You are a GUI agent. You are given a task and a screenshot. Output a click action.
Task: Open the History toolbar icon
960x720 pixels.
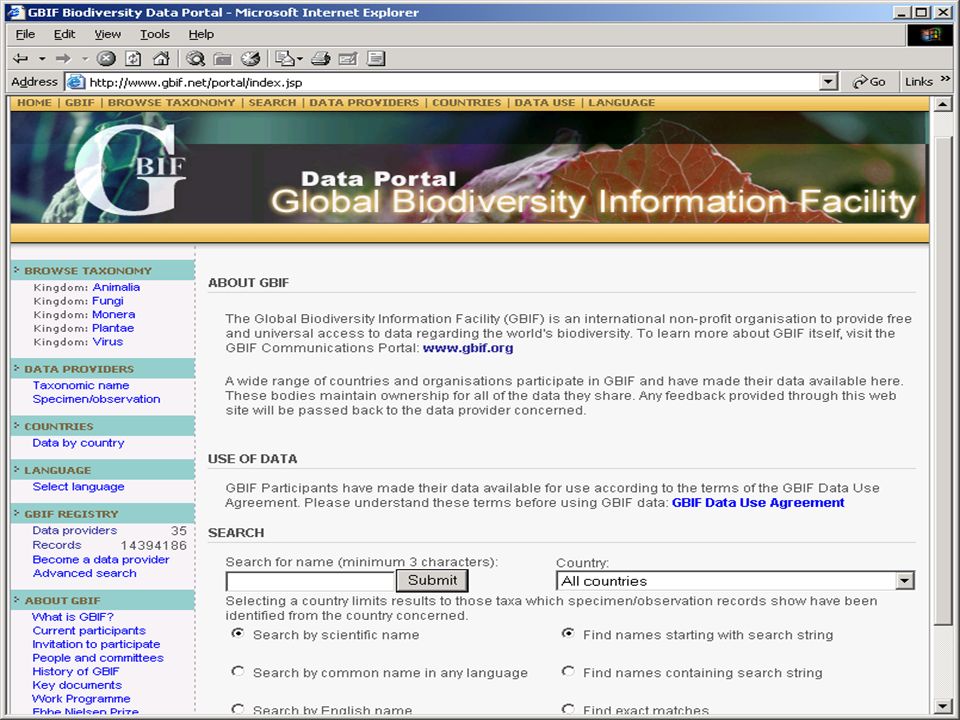tap(250, 59)
